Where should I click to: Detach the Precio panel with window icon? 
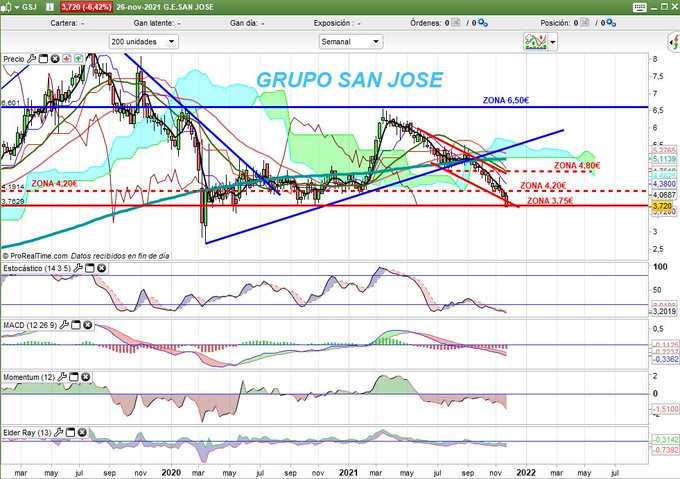pyautogui.click(x=43, y=59)
